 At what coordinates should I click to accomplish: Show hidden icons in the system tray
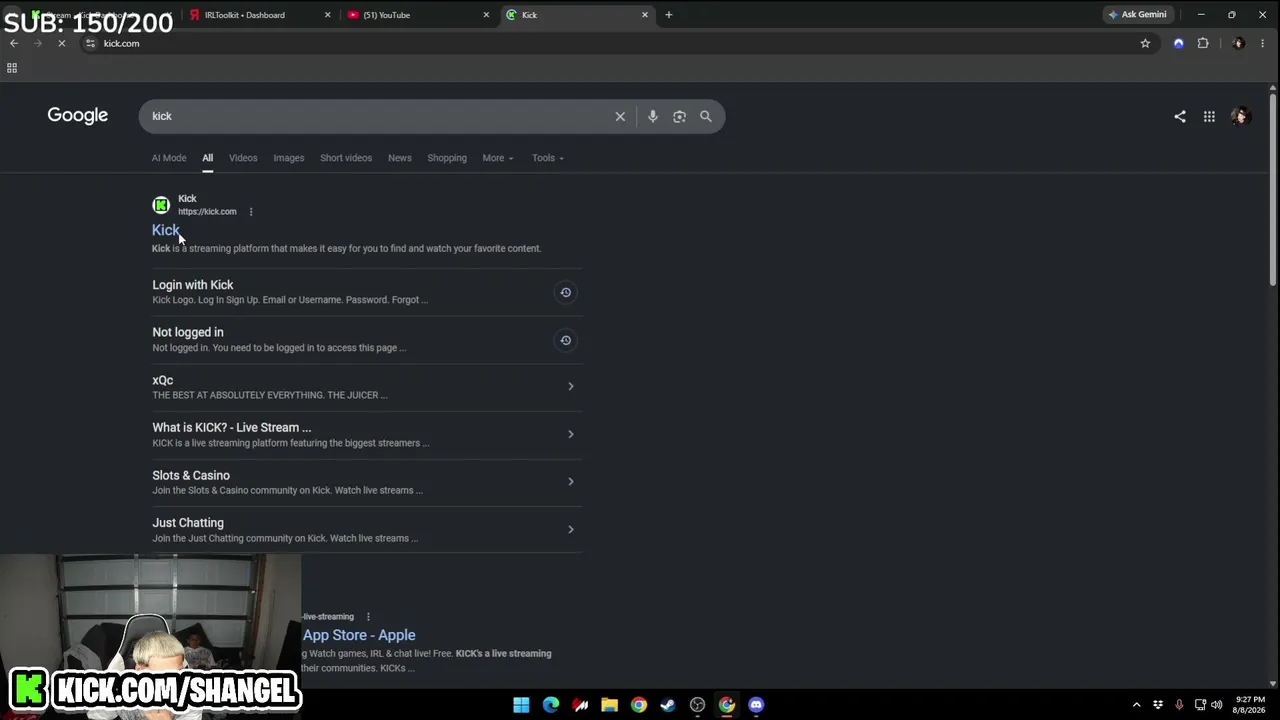pyautogui.click(x=1136, y=705)
